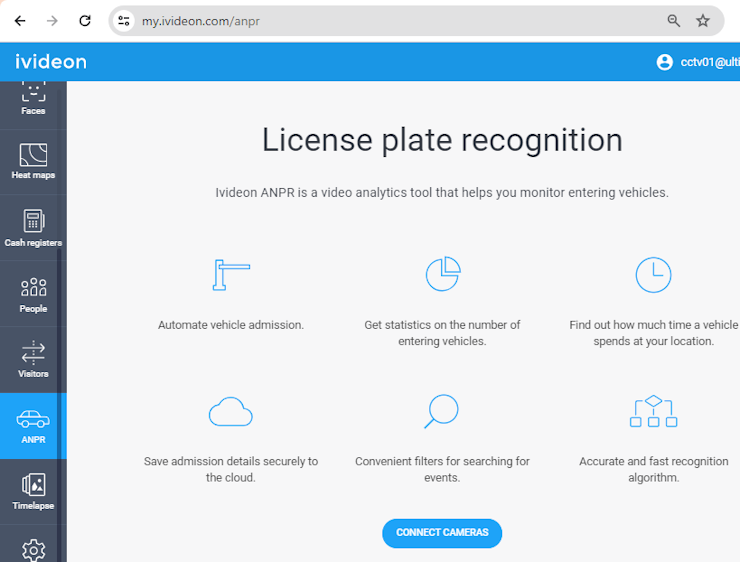Select the ANPR sidebar item

(x=33, y=426)
